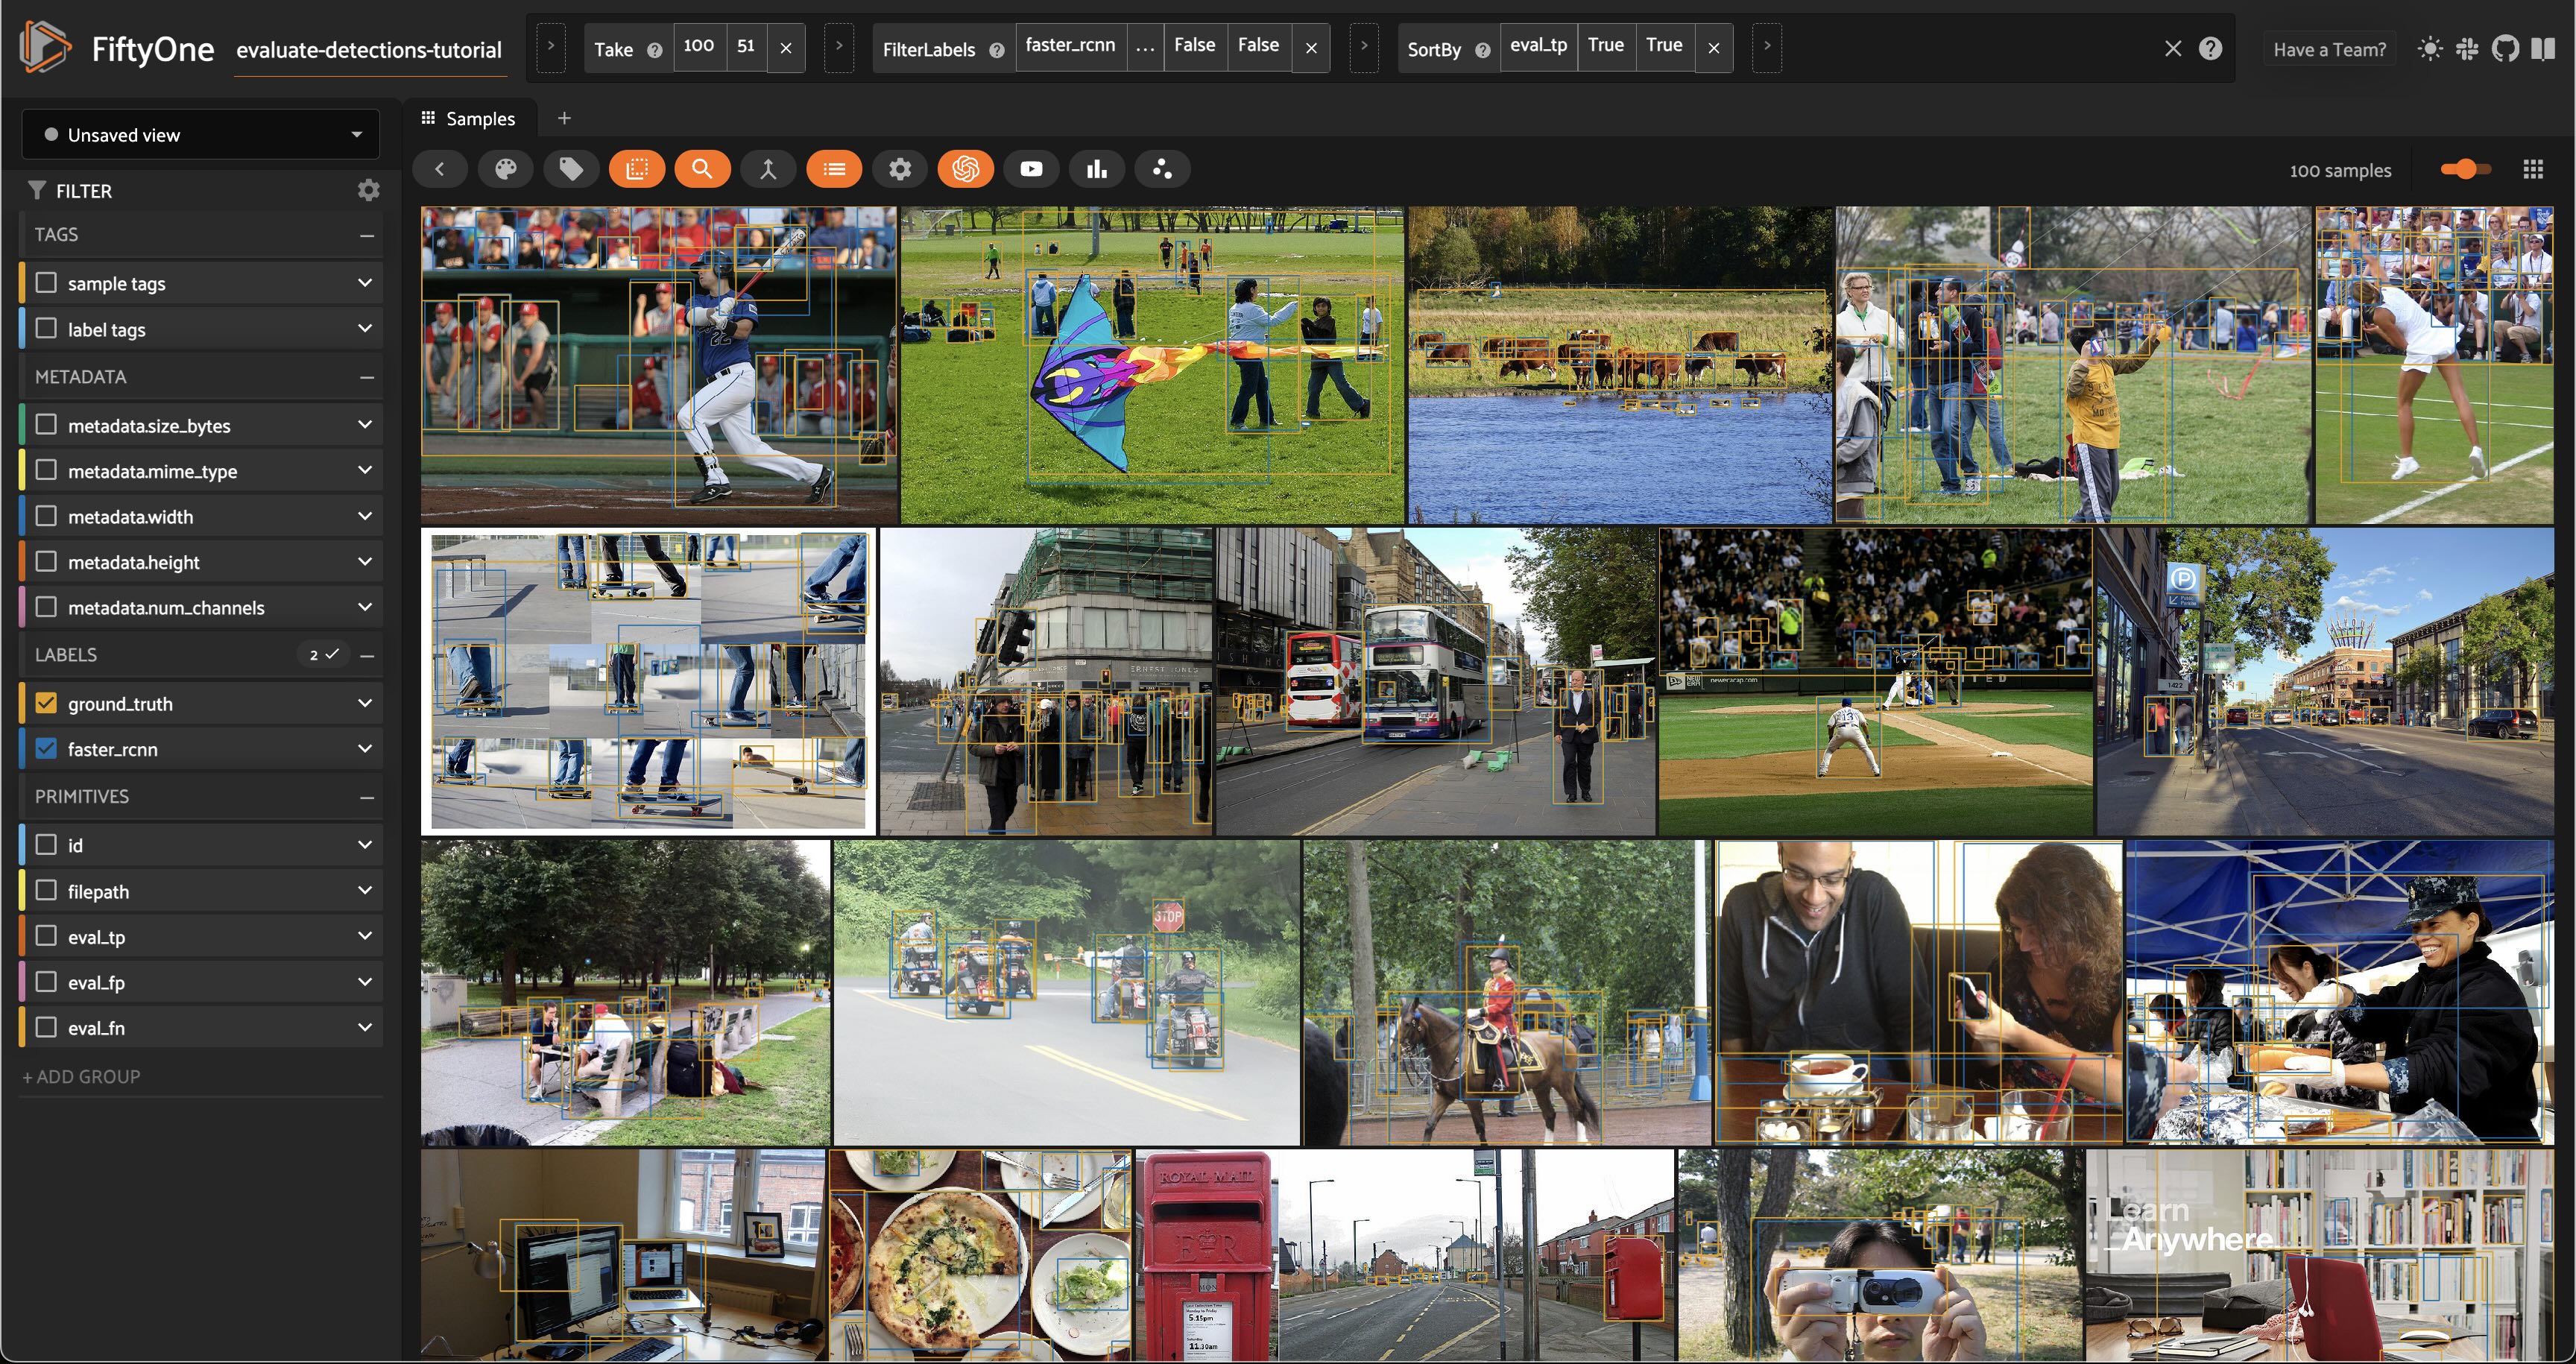This screenshot has width=2576, height=1364.
Task: Click the scatter dots embeddings icon
Action: (x=1162, y=169)
